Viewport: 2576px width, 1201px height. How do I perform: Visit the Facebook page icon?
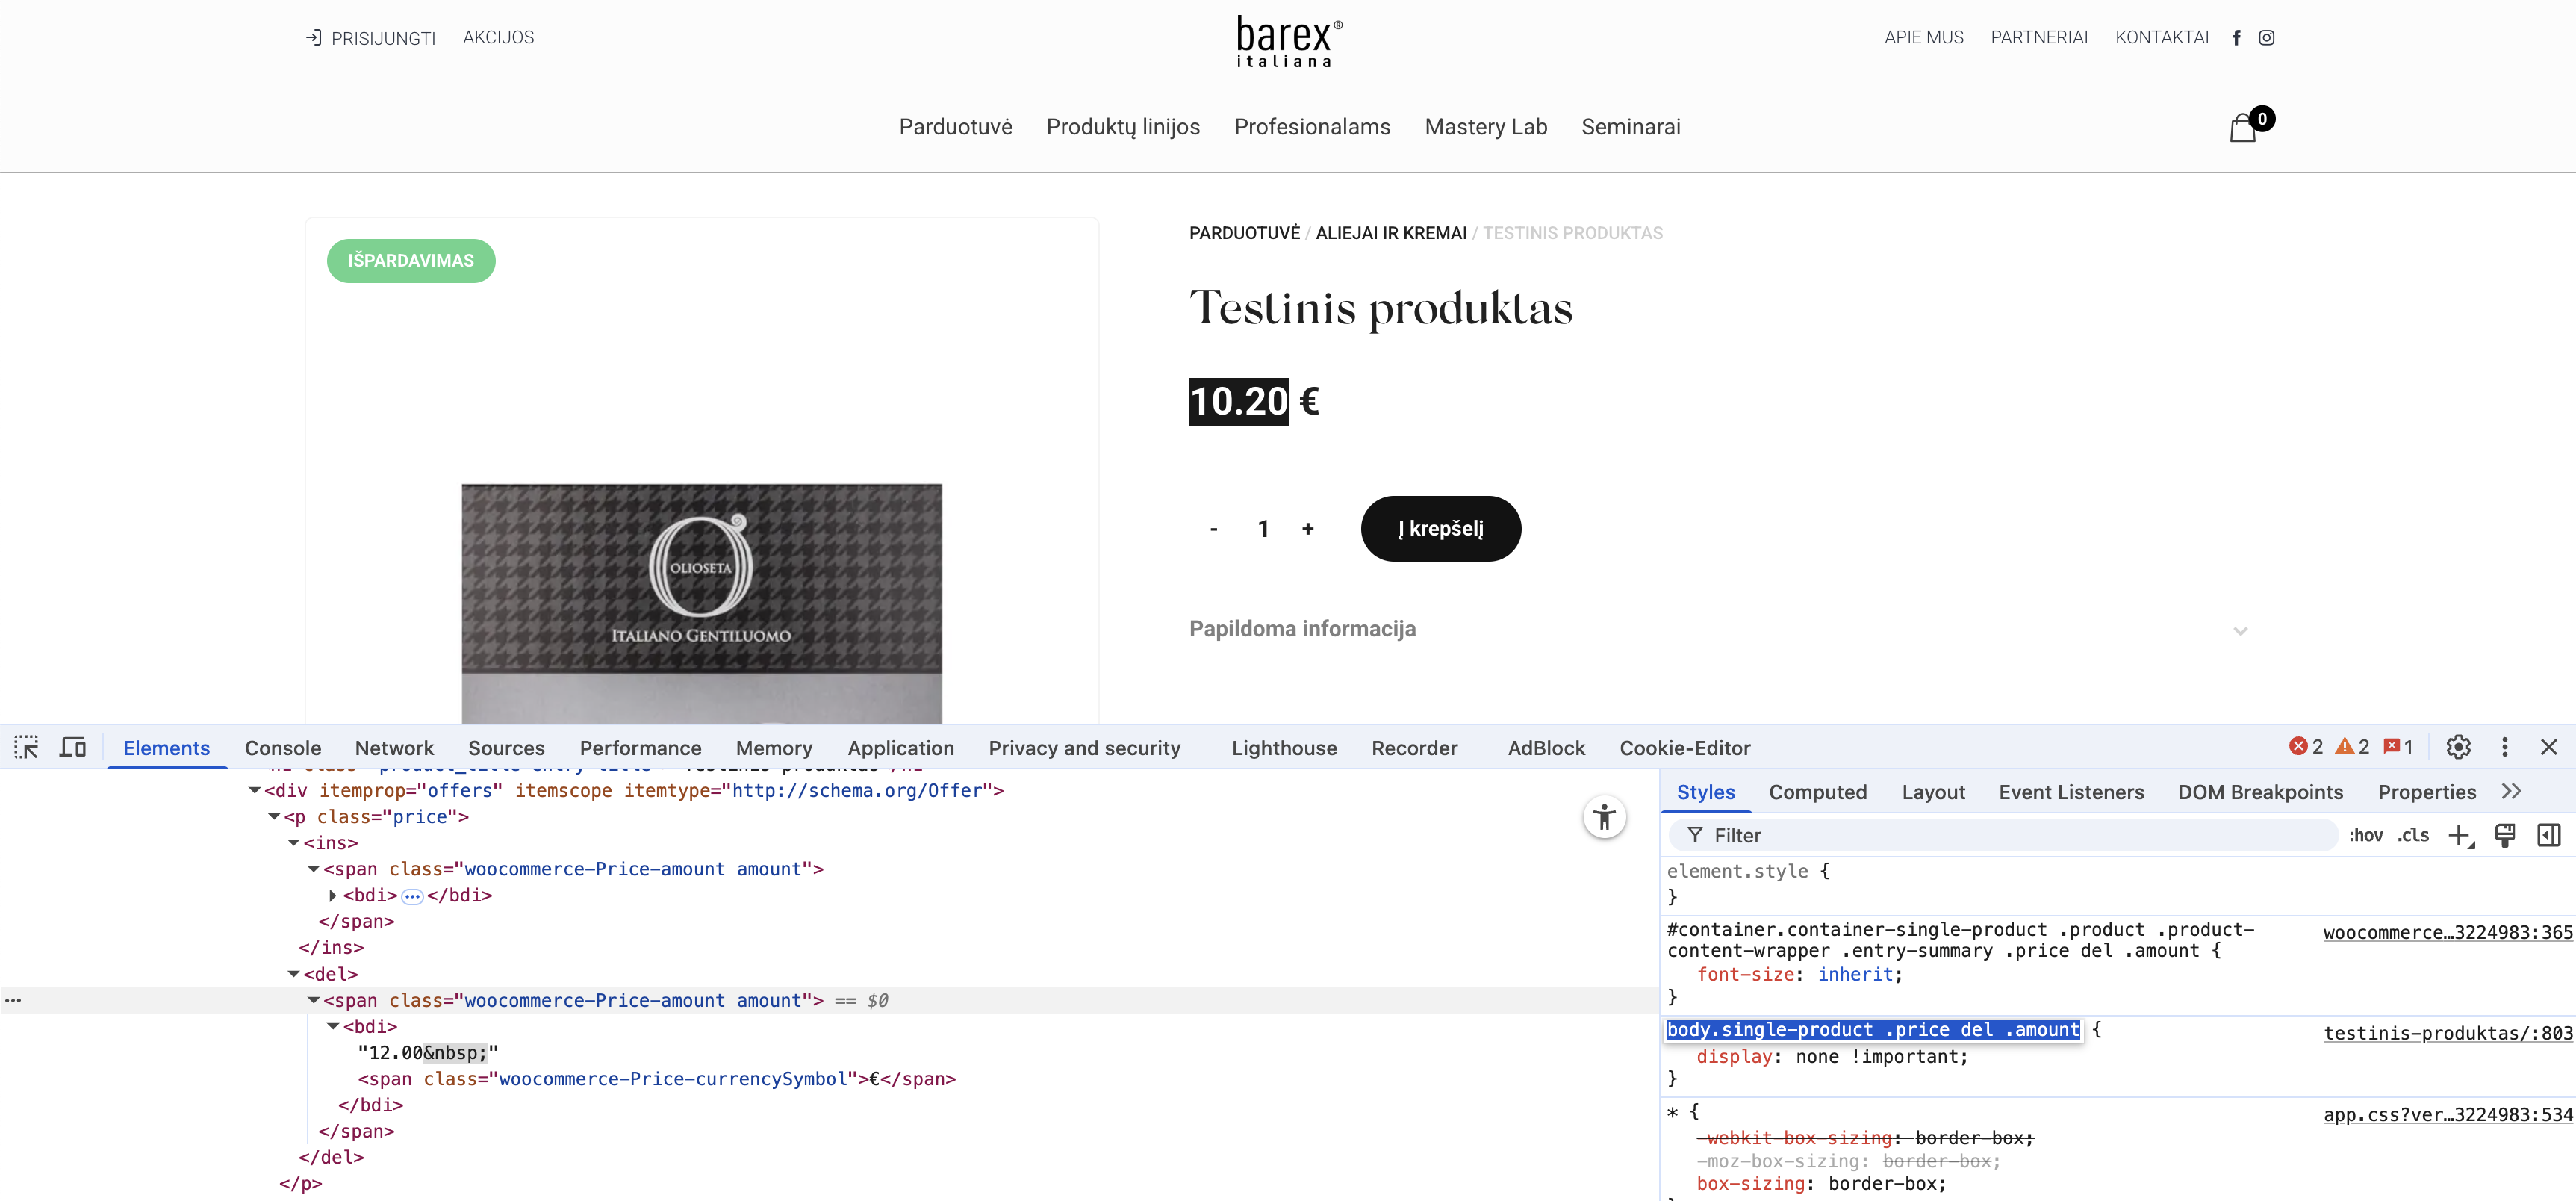point(2236,38)
